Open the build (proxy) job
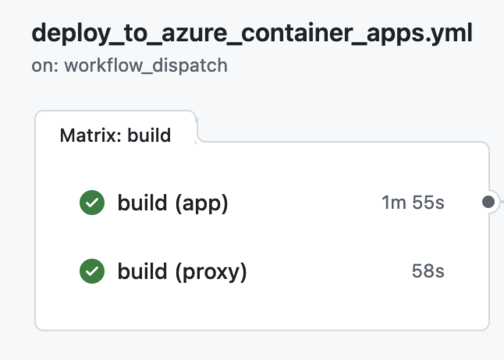The image size is (504, 360). click(x=182, y=271)
